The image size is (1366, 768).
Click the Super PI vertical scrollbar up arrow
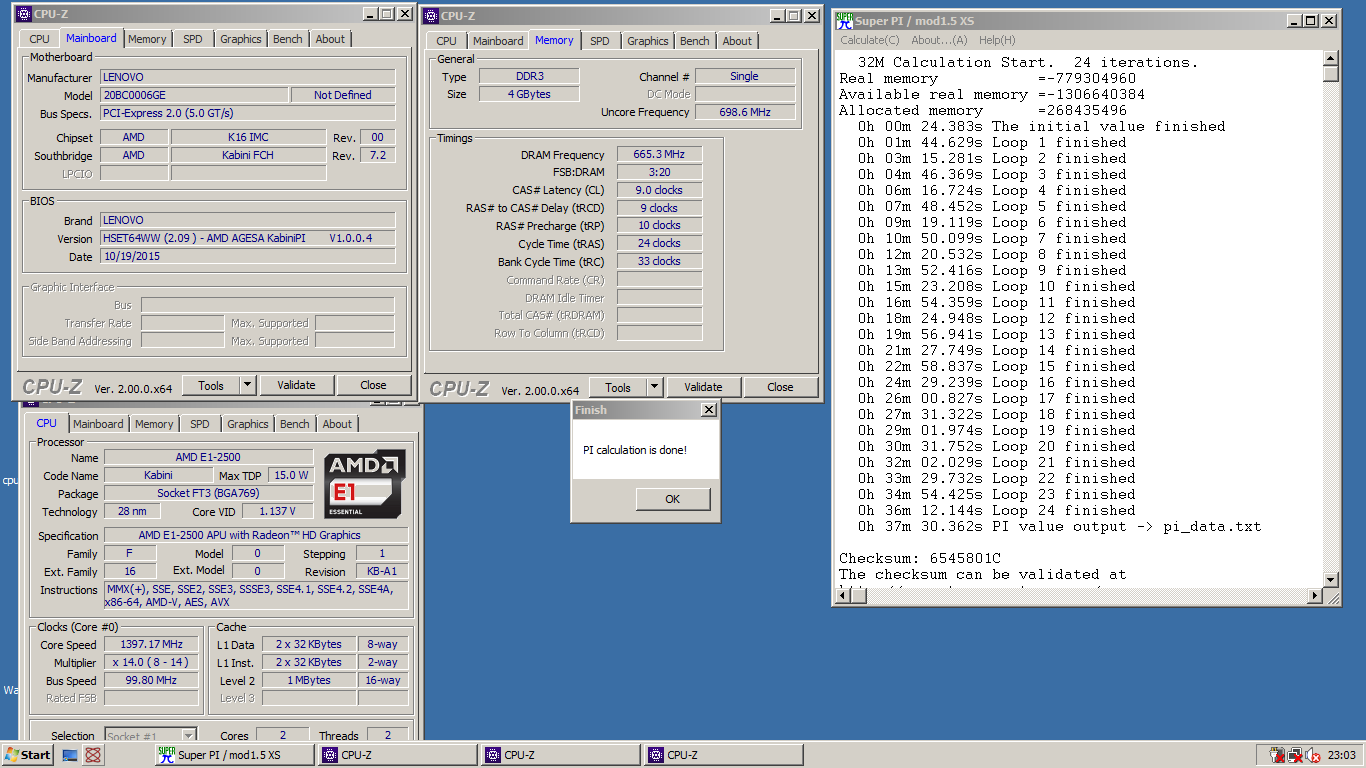(1330, 58)
